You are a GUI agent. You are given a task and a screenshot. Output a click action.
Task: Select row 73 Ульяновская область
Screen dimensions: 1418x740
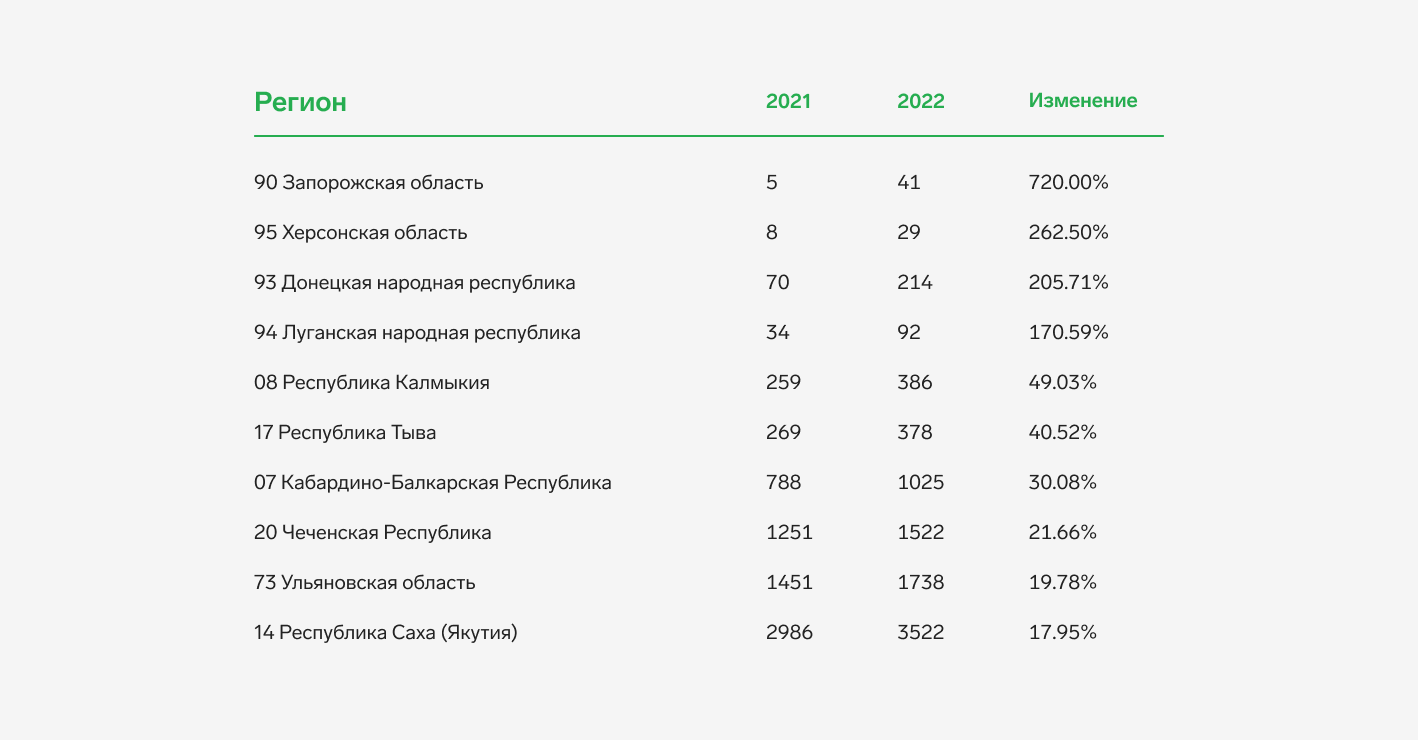(x=708, y=583)
